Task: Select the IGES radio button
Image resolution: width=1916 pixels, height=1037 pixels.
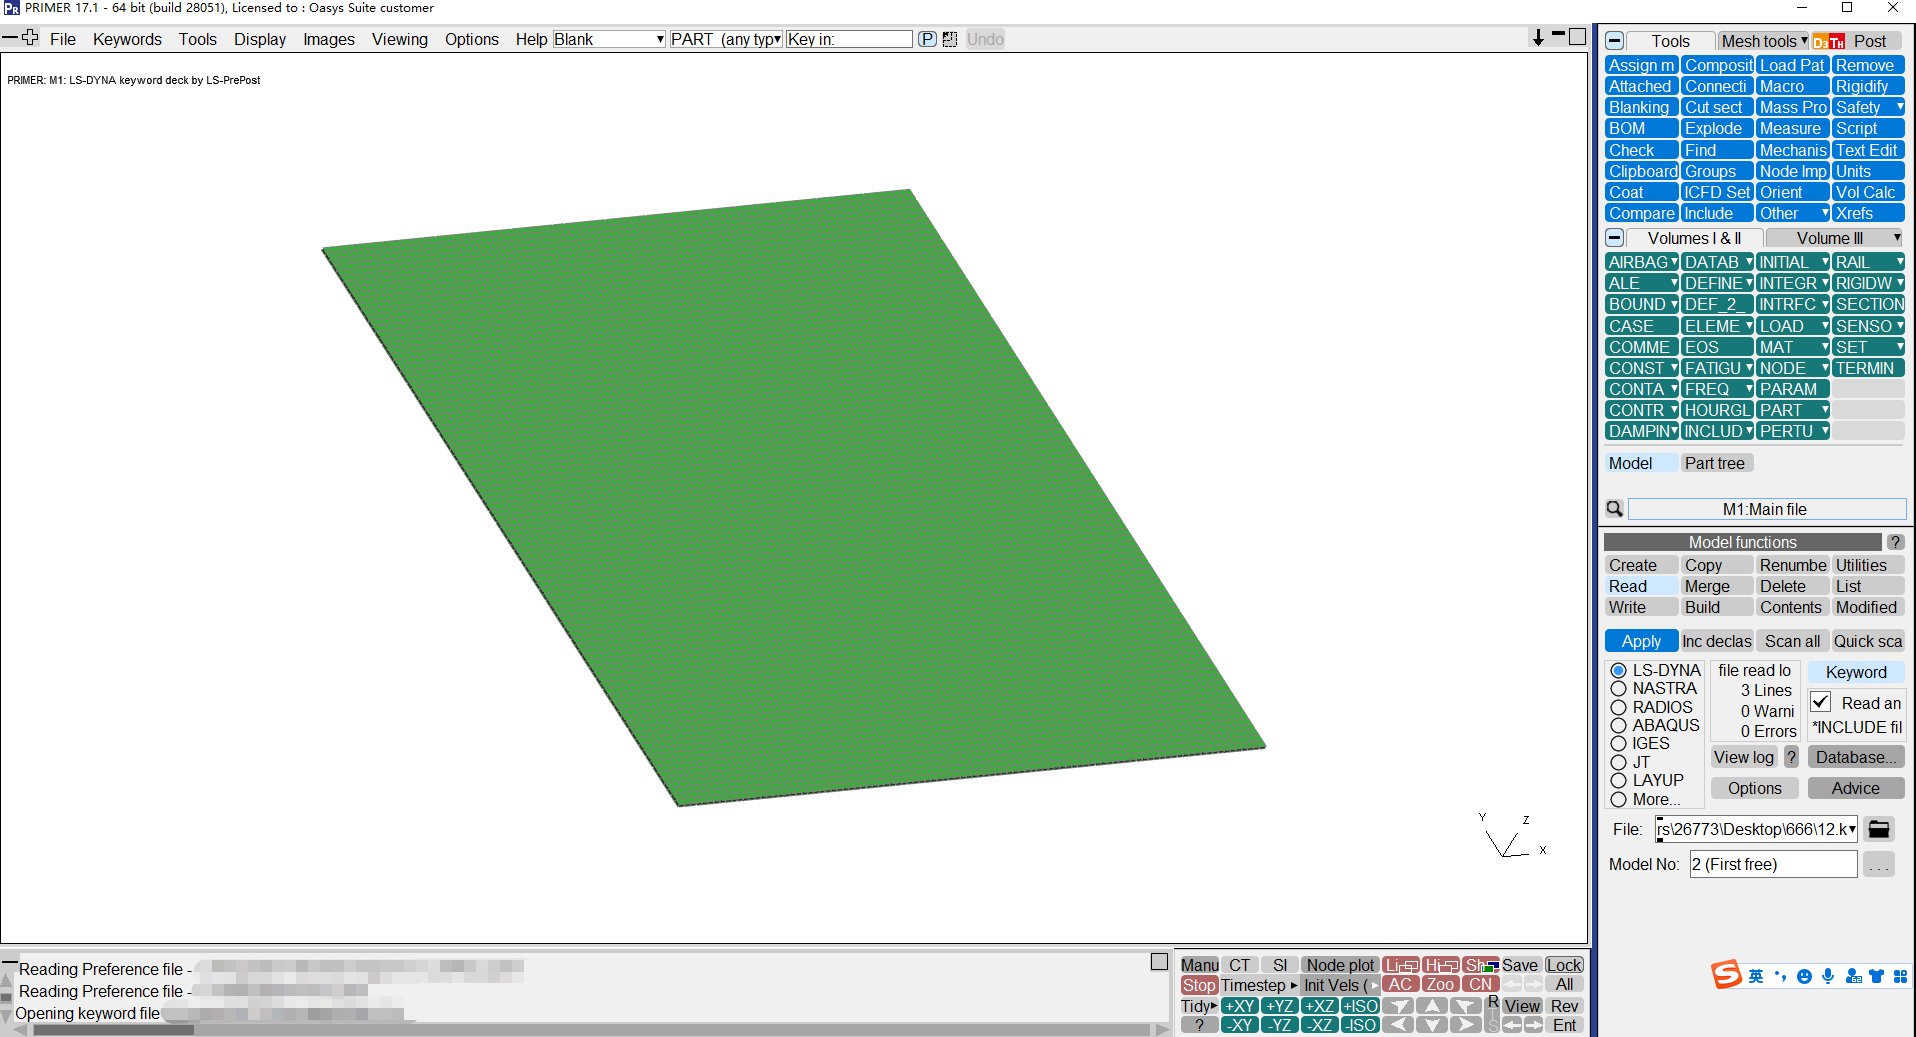Action: [x=1619, y=743]
